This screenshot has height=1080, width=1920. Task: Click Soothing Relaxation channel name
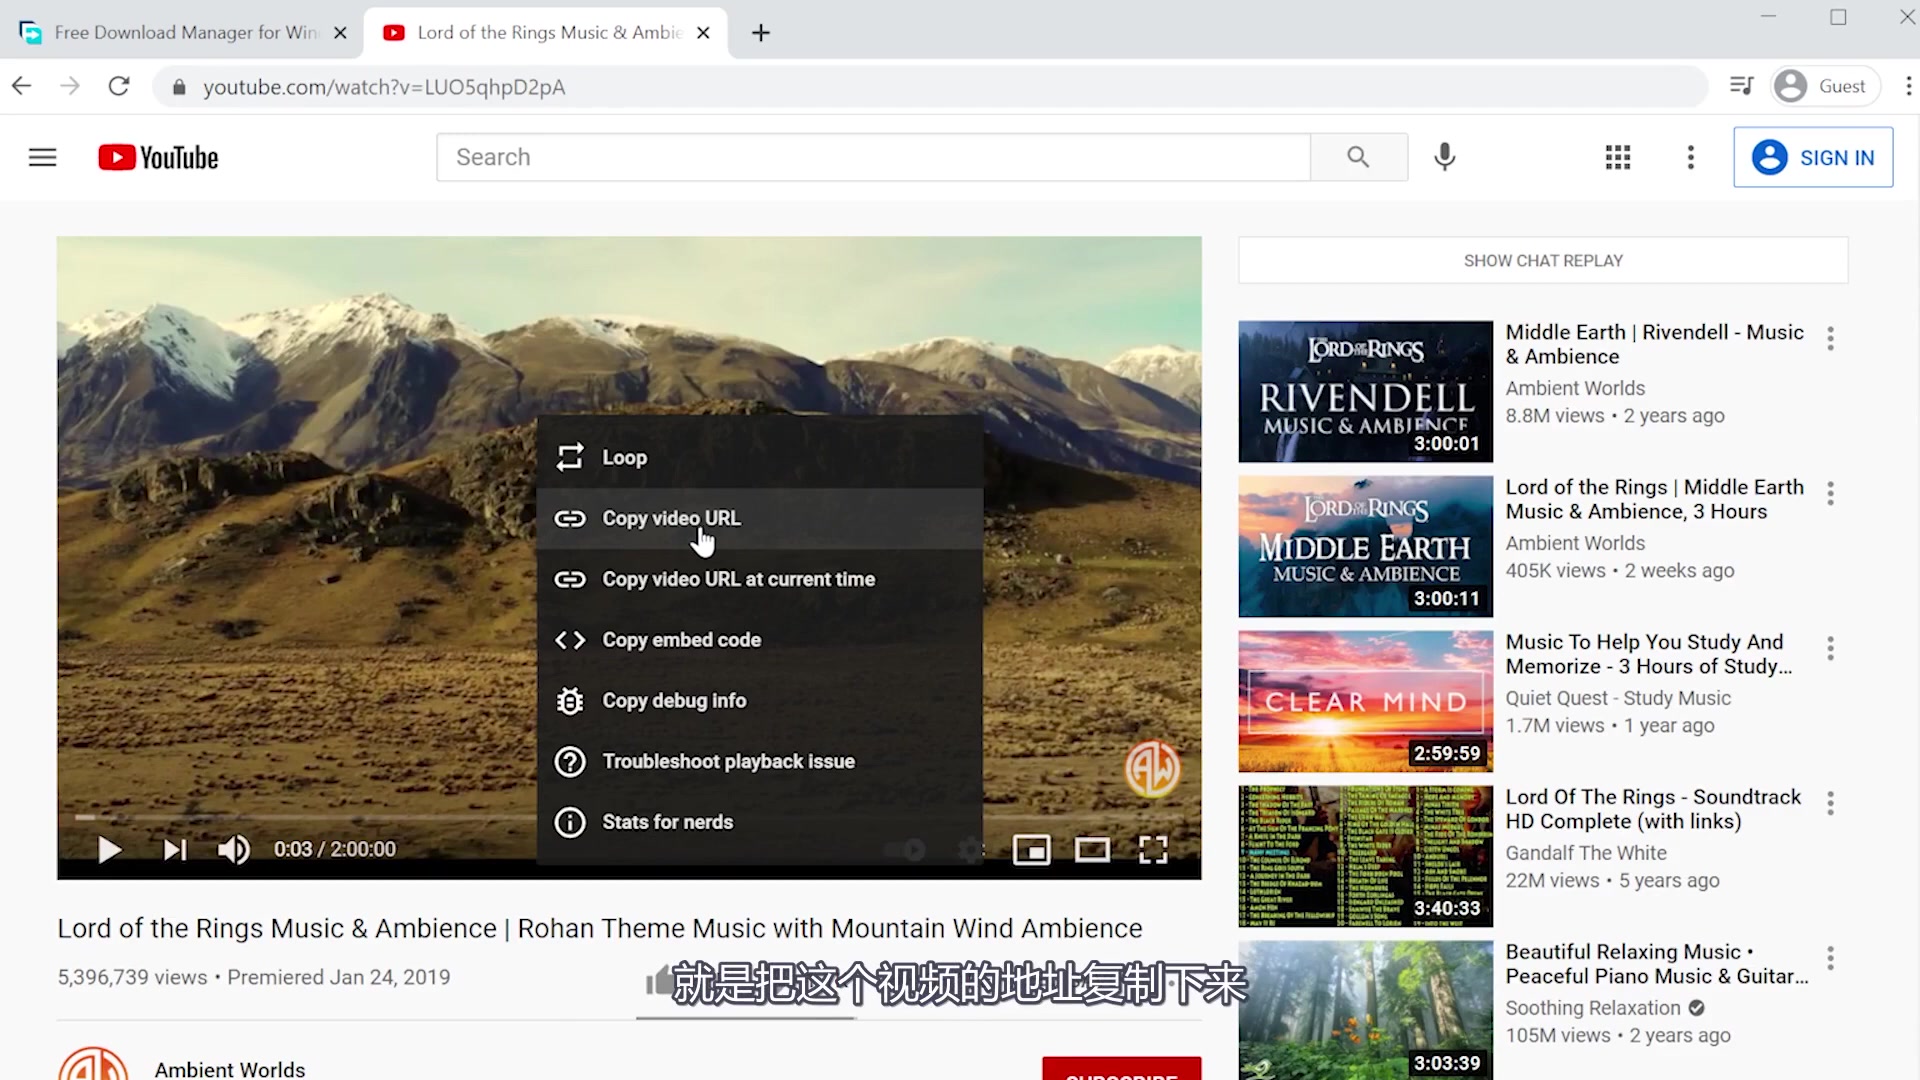[1593, 1008]
